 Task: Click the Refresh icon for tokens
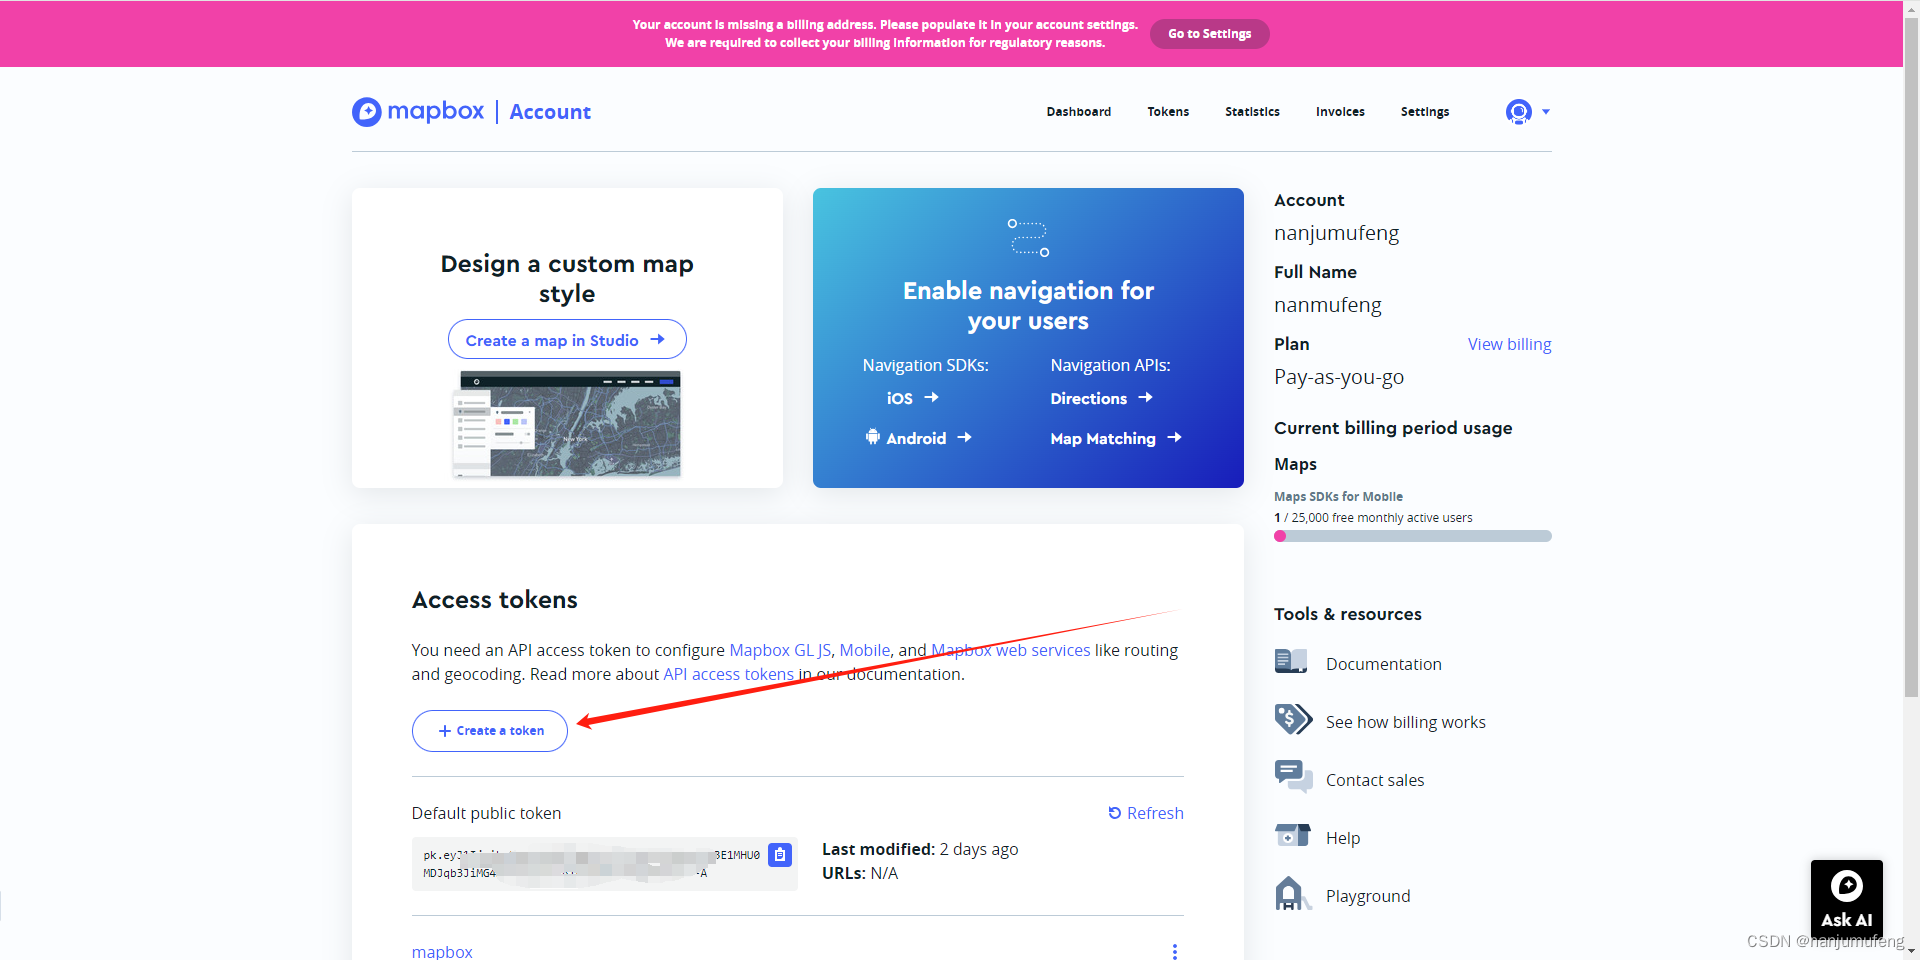[x=1116, y=813]
